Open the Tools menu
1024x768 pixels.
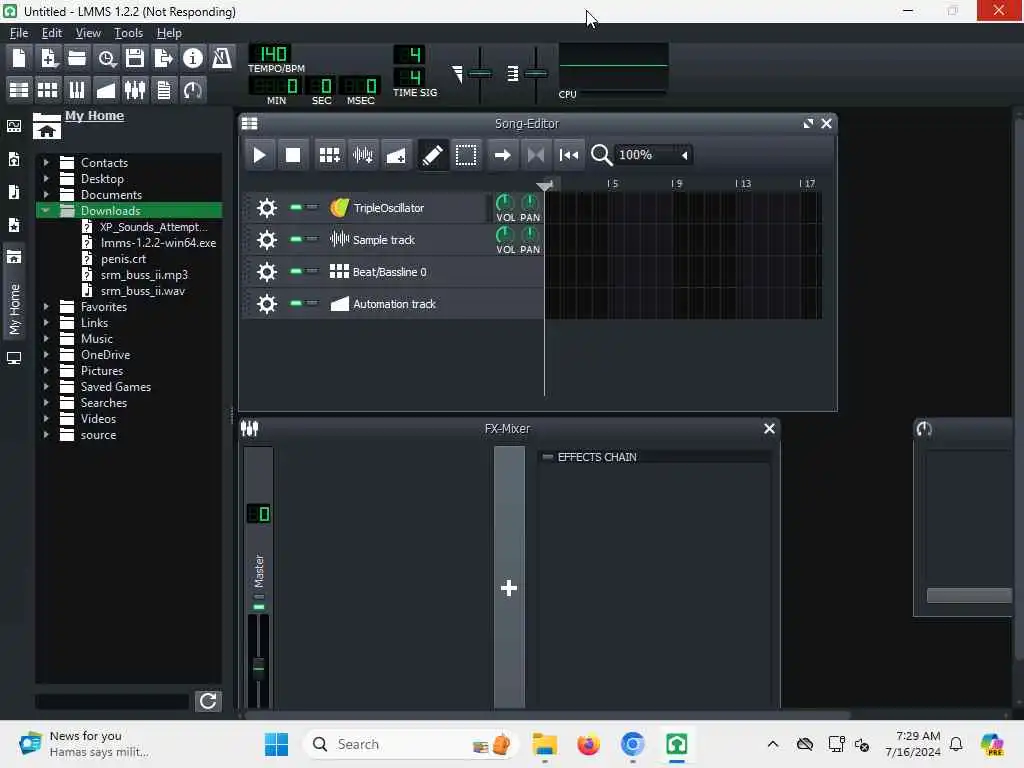129,33
